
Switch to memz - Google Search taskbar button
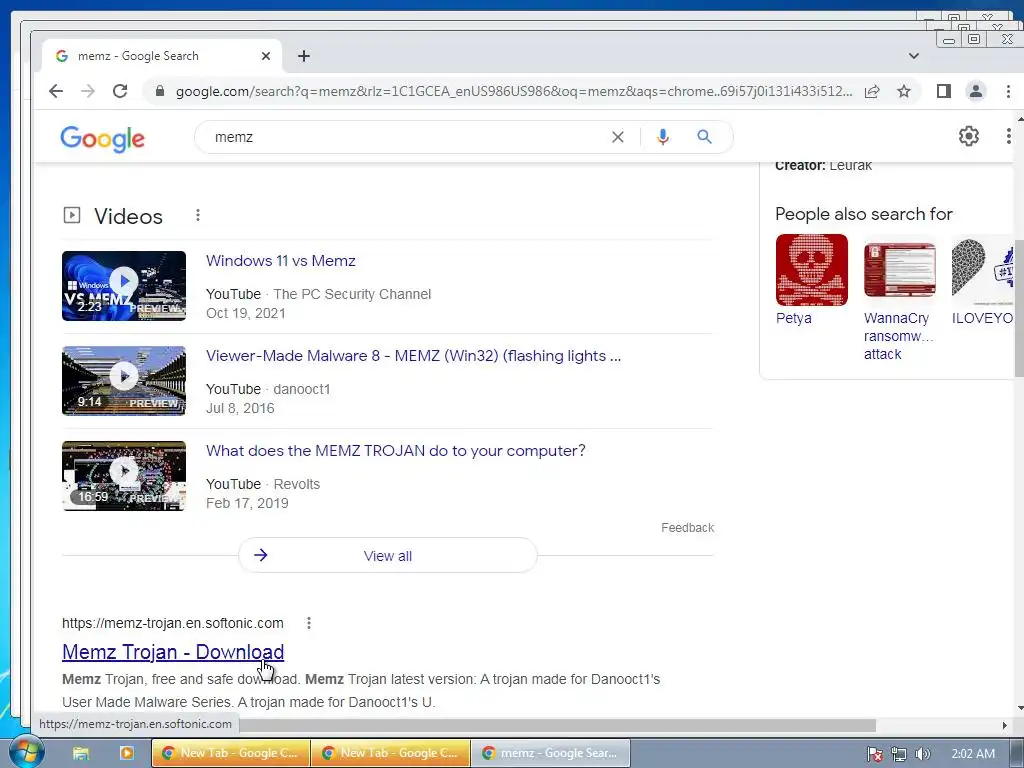(551, 753)
